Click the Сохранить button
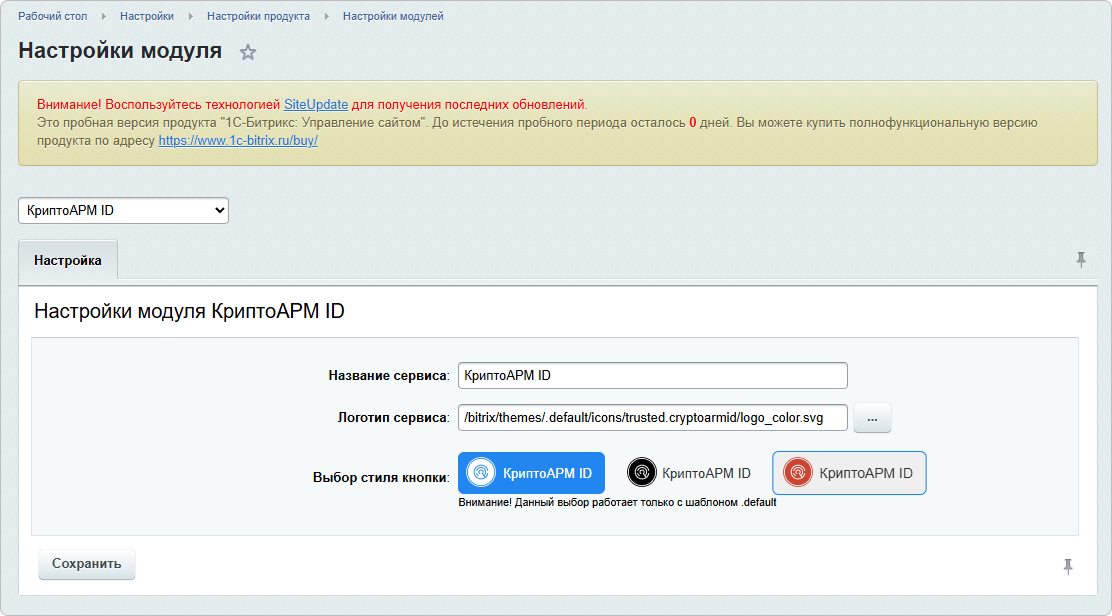This screenshot has height=616, width=1112. (x=87, y=564)
